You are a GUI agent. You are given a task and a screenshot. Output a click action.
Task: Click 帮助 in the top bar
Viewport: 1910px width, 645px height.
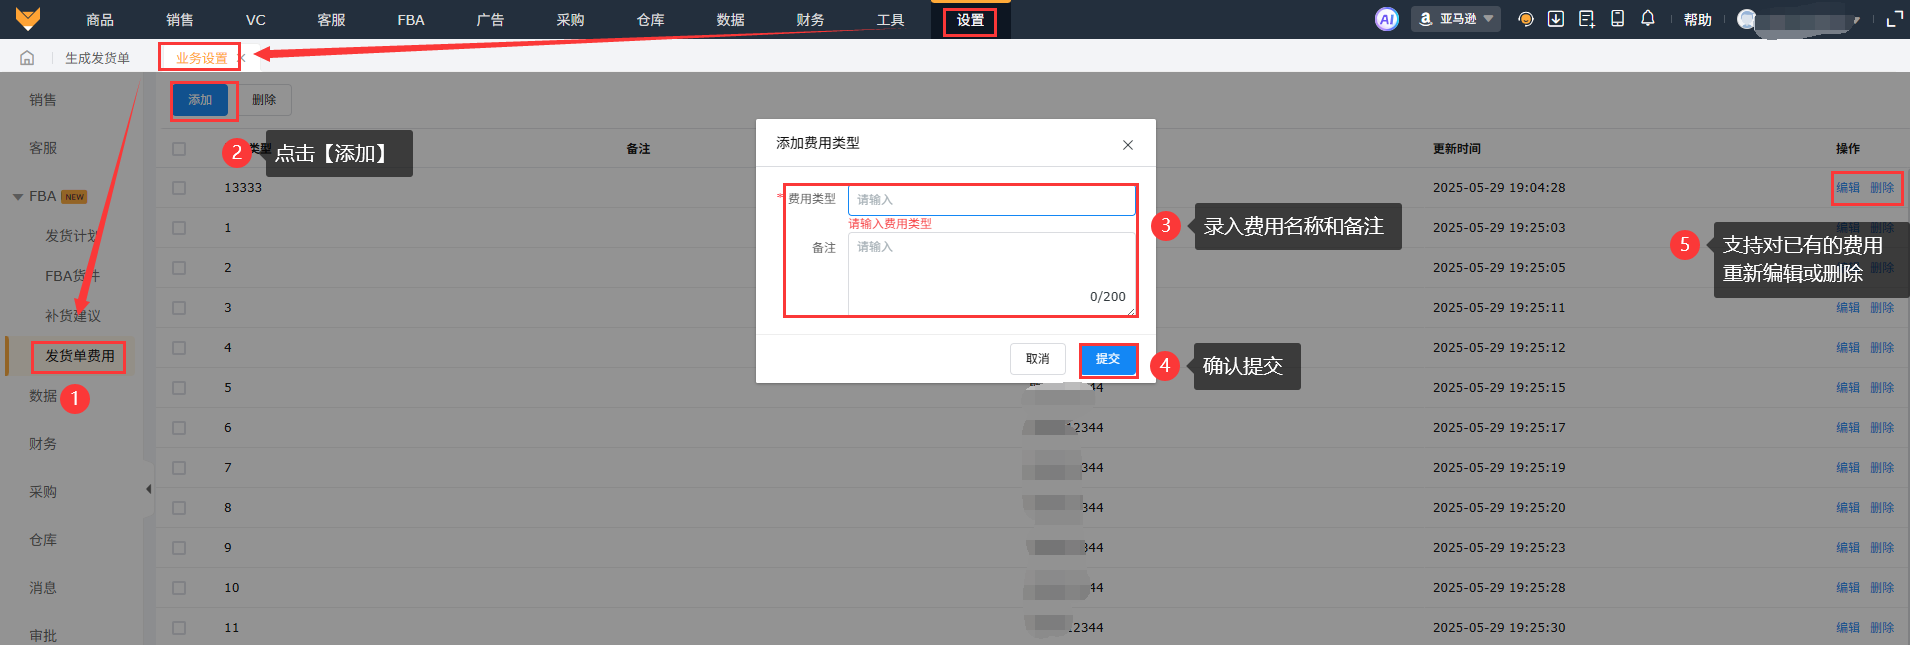click(1697, 20)
